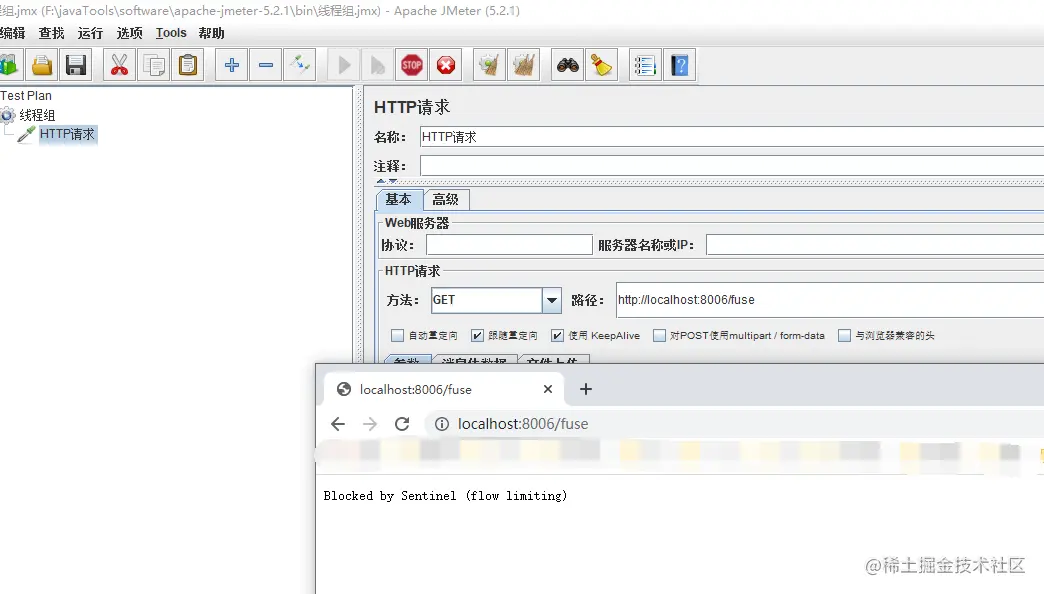Click the Paste clipboard icon
Image resolution: width=1044 pixels, height=594 pixels.
[188, 65]
